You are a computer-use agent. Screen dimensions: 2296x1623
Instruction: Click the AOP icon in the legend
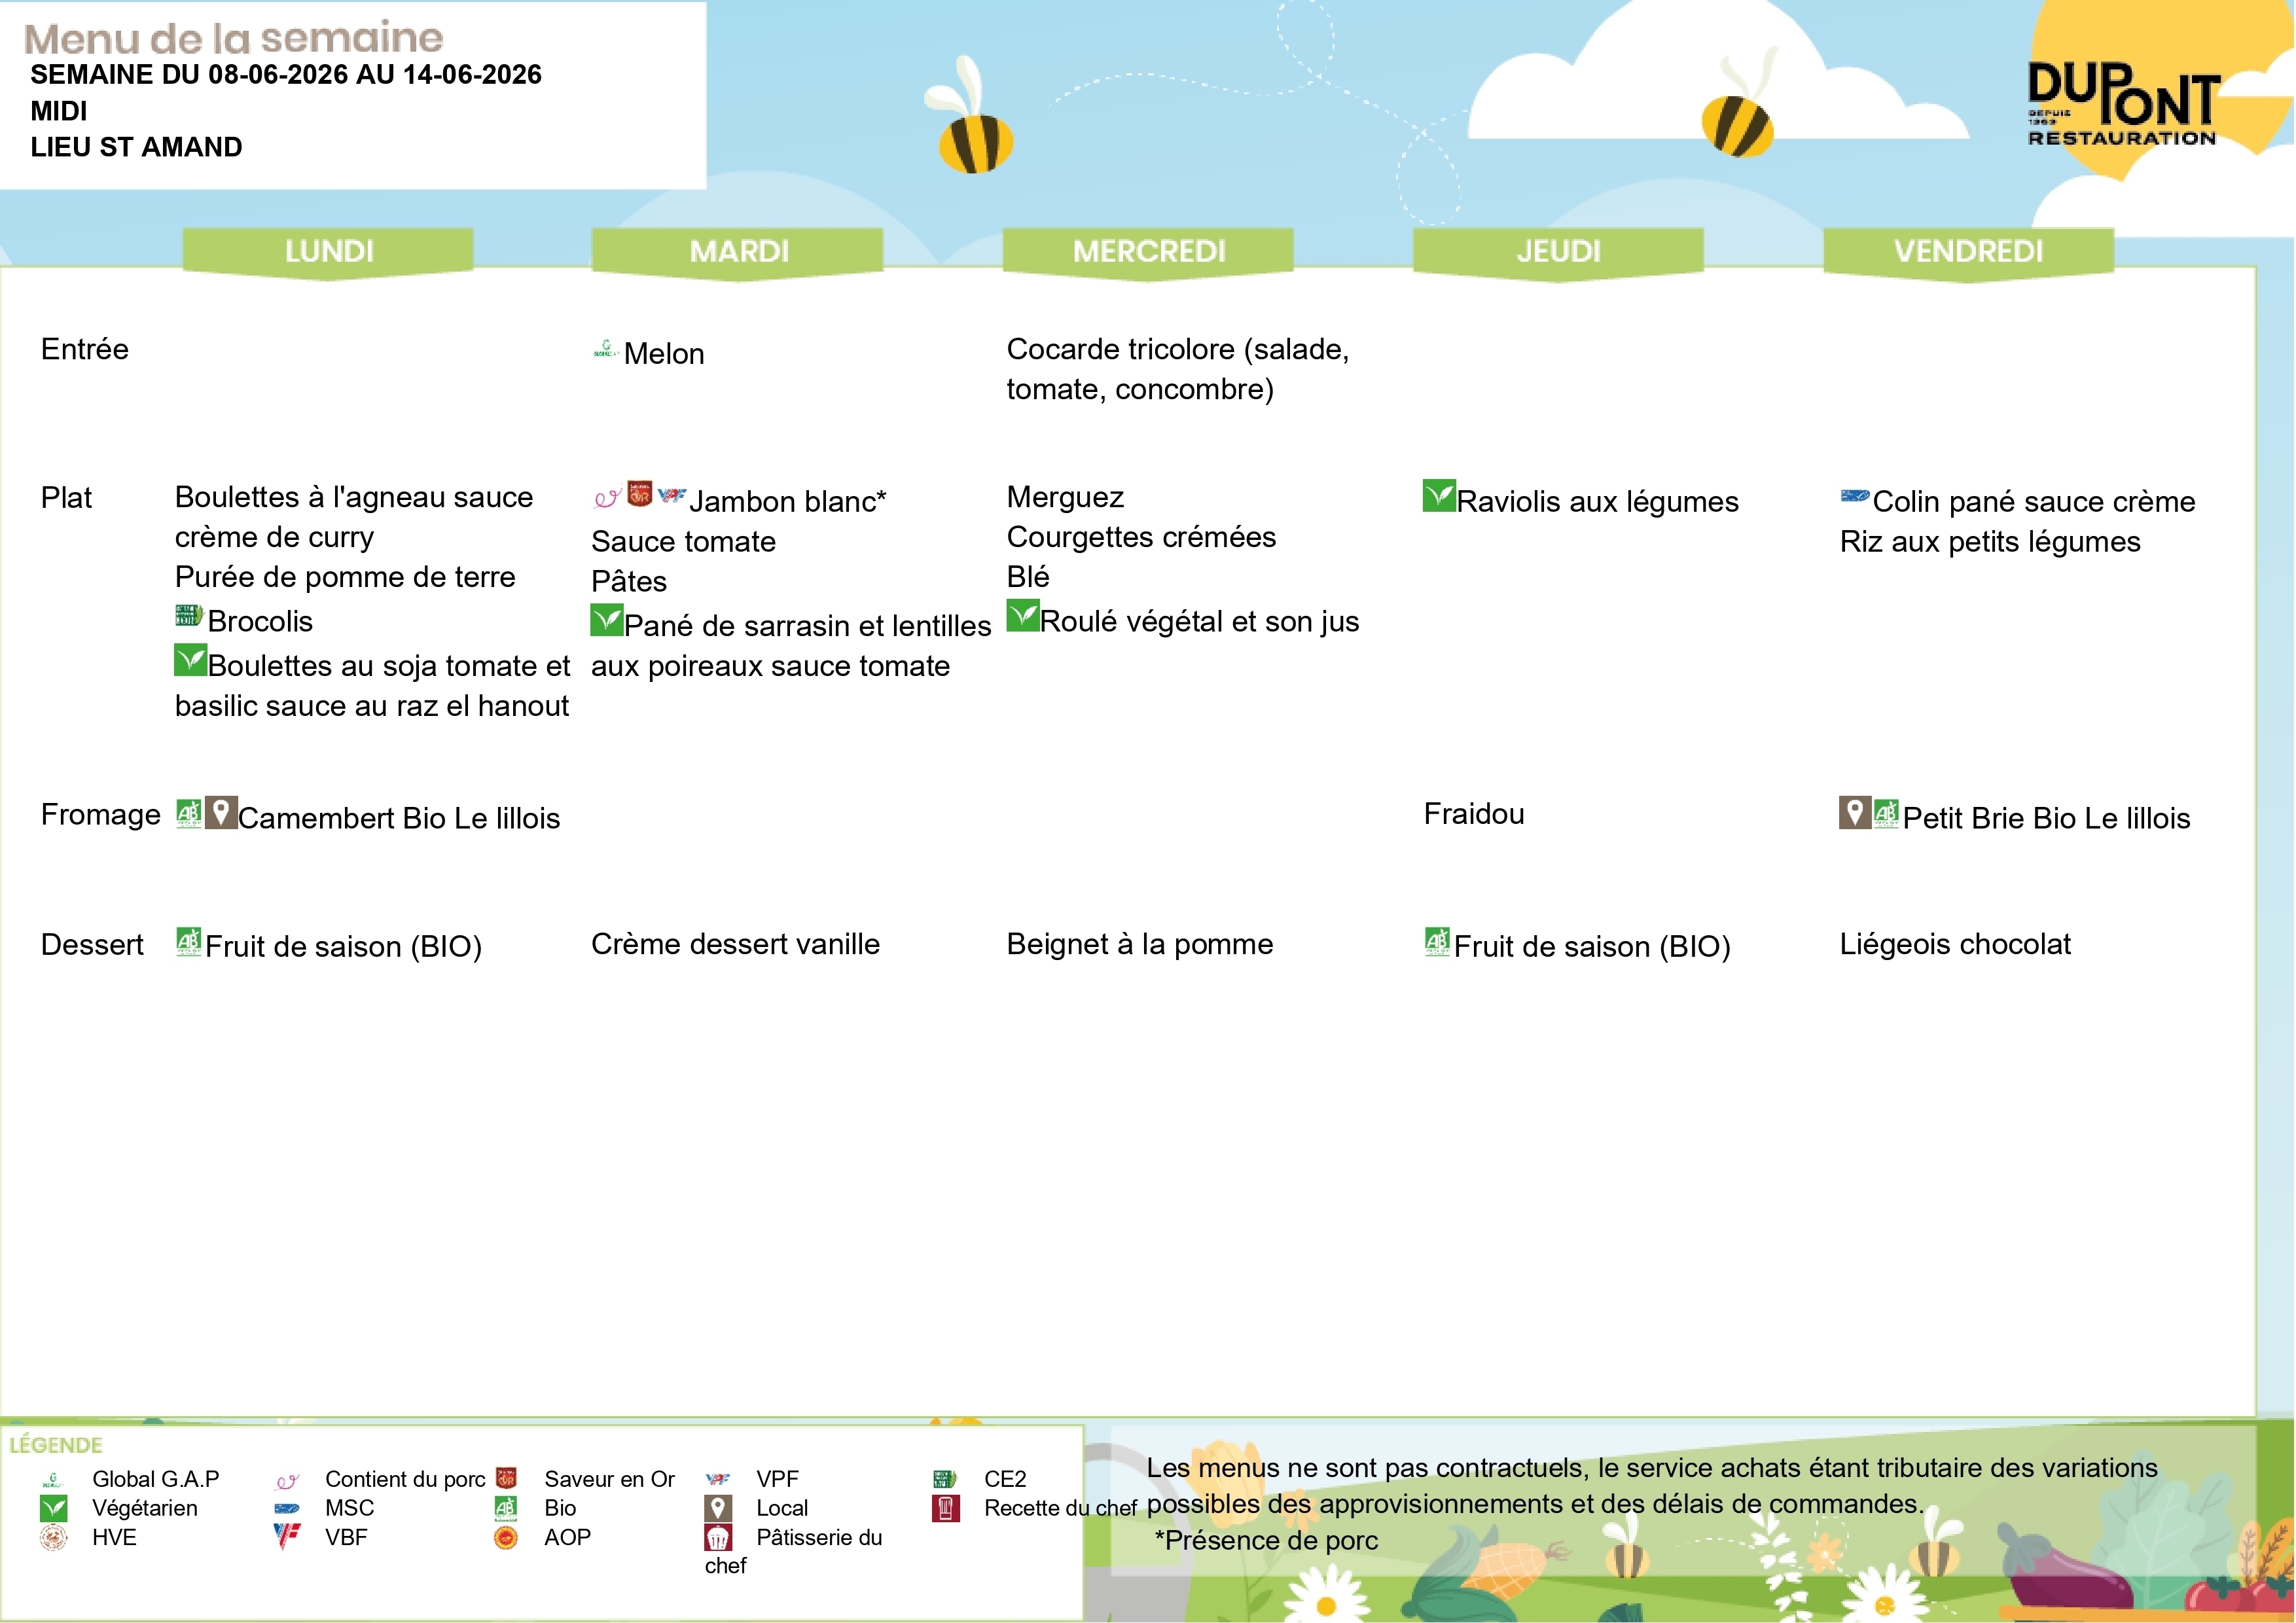coord(506,1537)
